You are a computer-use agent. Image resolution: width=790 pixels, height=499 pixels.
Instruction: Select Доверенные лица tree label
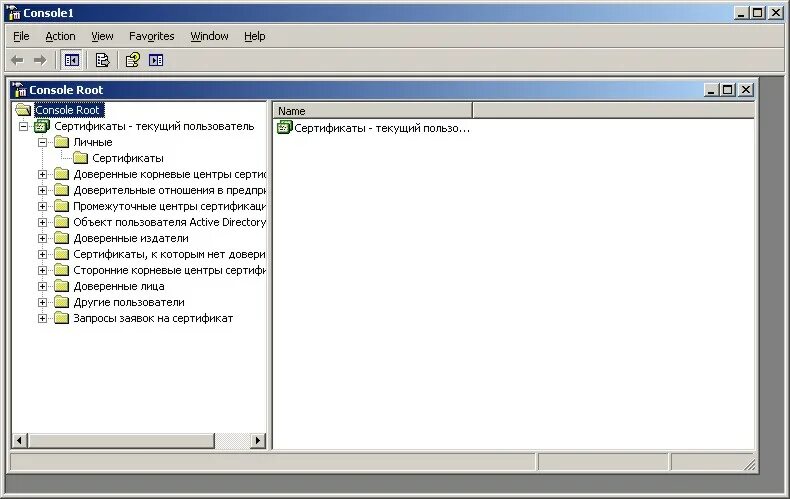tap(119, 286)
